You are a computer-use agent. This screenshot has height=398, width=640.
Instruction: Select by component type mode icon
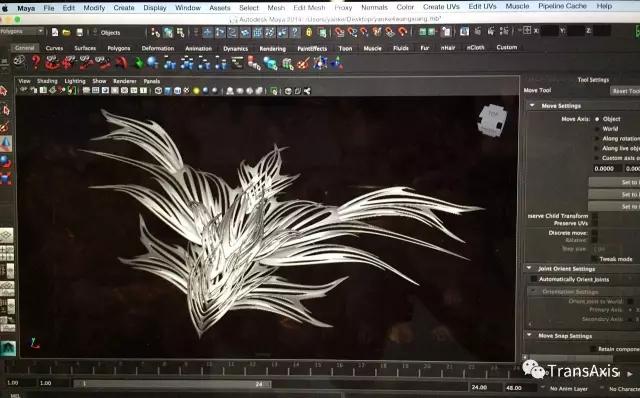coord(180,32)
